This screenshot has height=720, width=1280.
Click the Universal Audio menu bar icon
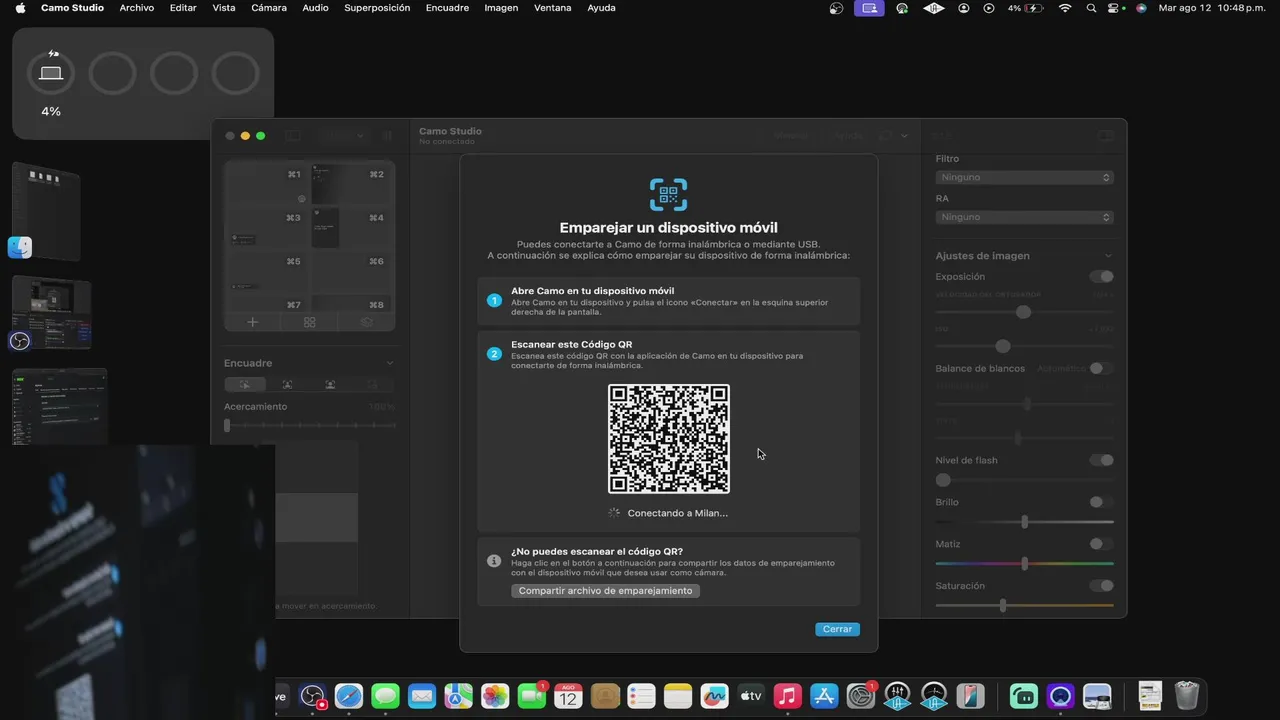(933, 8)
